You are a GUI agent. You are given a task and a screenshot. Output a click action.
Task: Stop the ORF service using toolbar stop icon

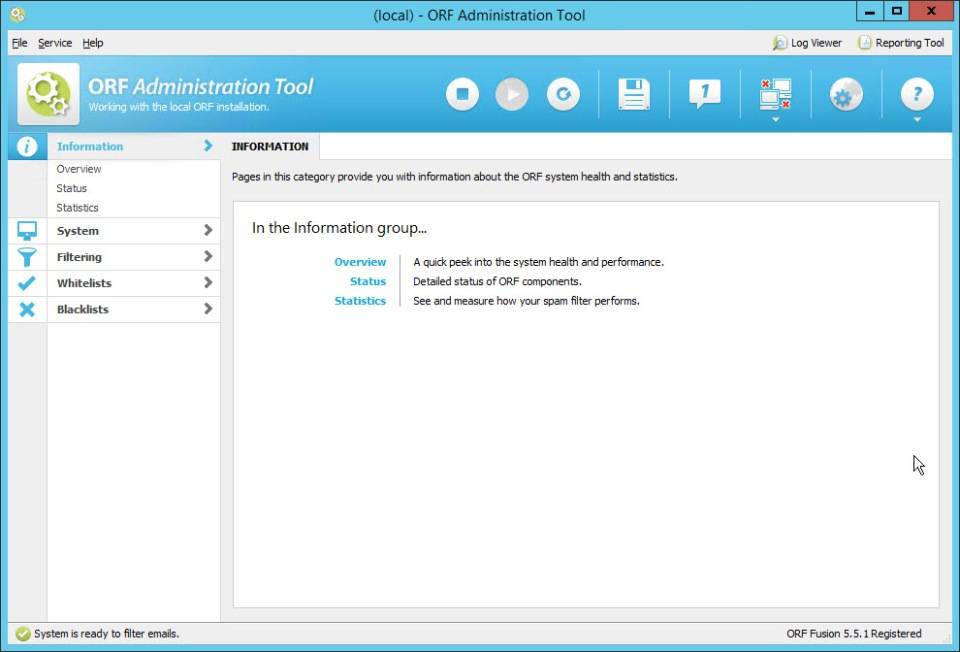tap(462, 94)
